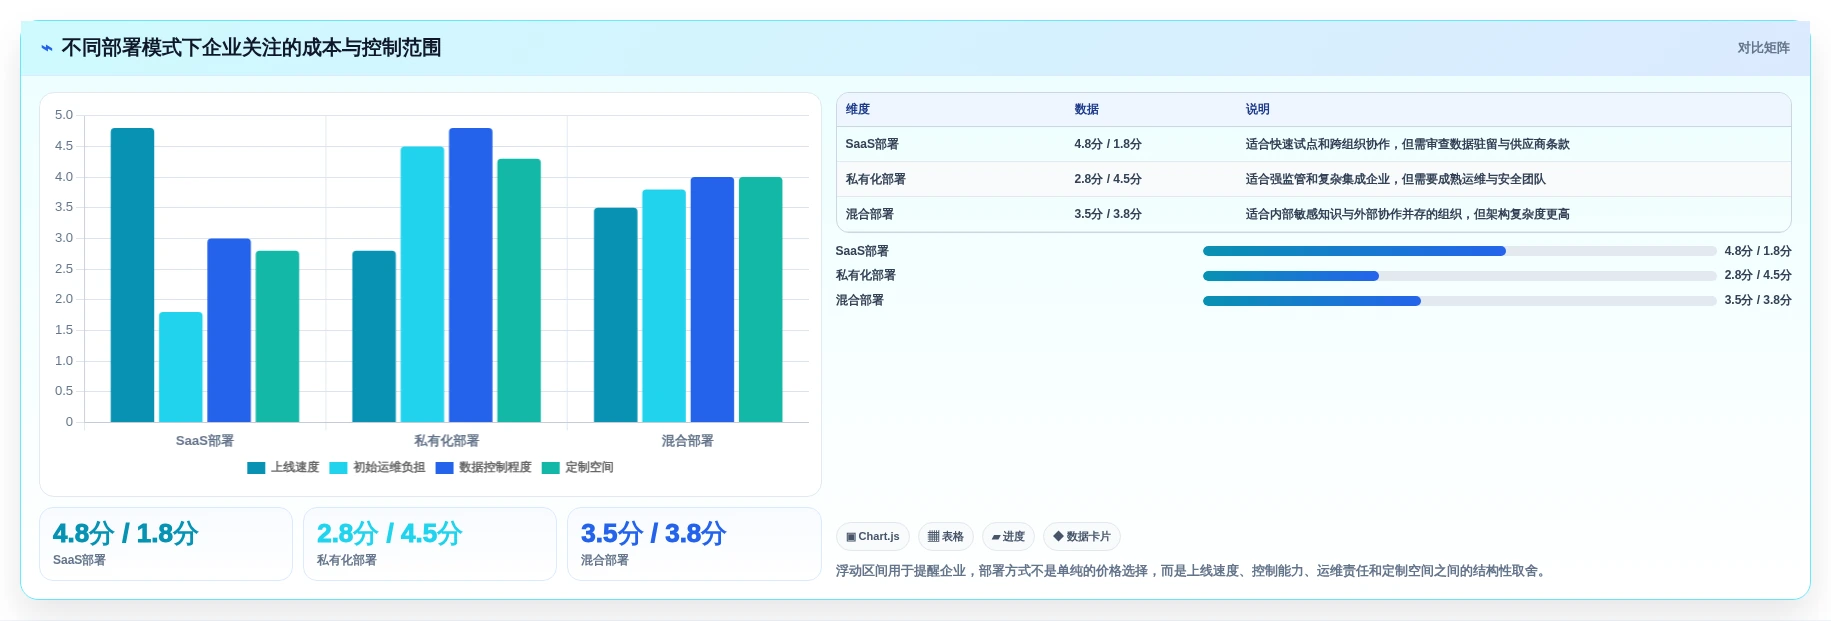Click the SaaS部署 label in progress list
This screenshot has width=1831, height=621.
(862, 251)
